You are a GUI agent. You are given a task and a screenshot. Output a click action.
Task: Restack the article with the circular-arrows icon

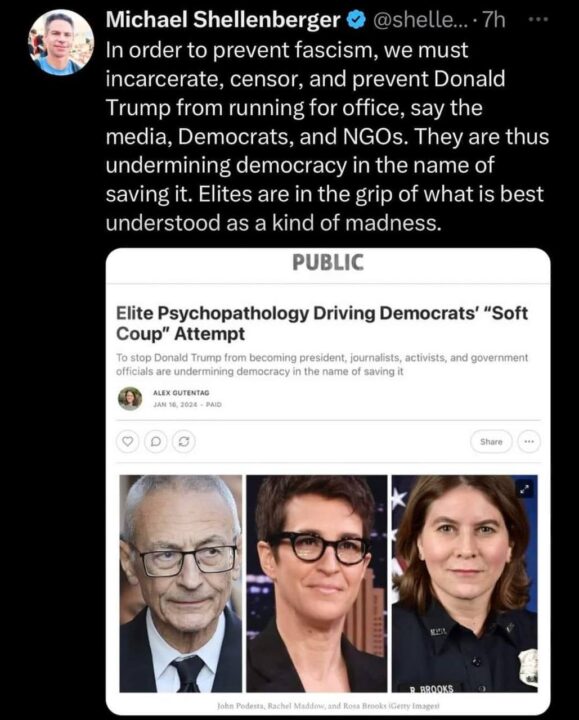click(184, 442)
